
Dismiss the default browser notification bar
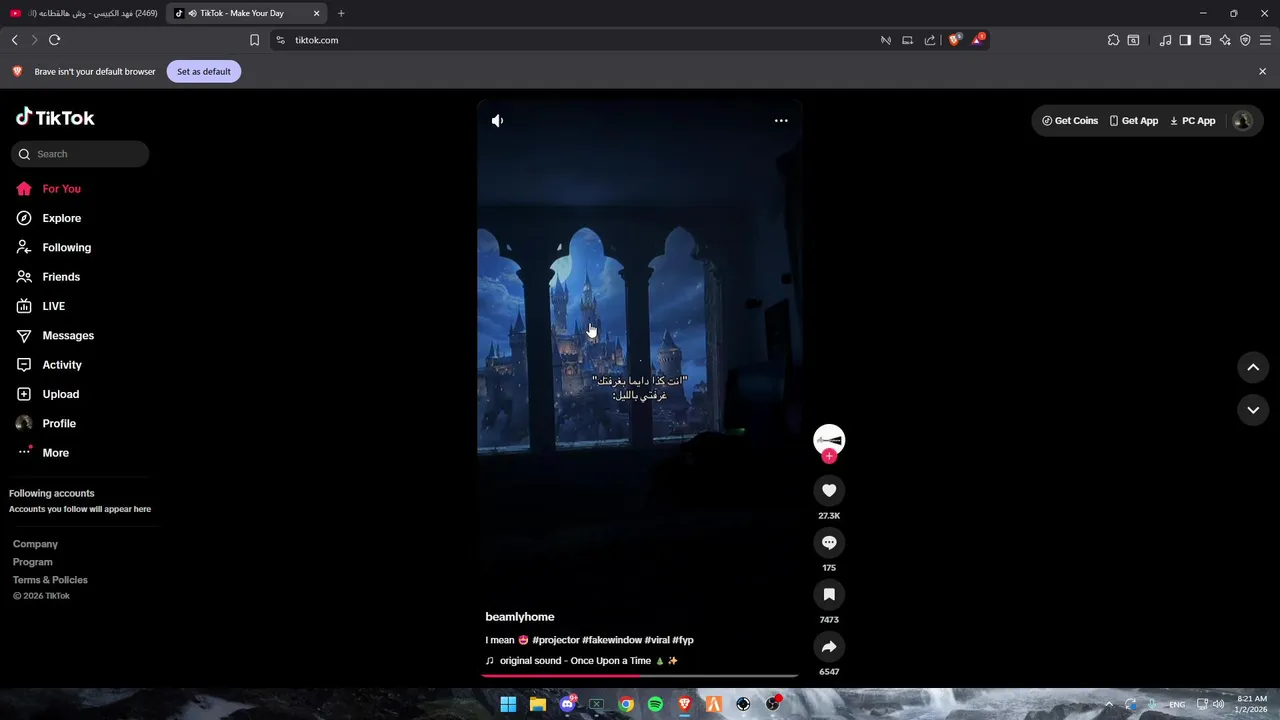[x=1262, y=71]
